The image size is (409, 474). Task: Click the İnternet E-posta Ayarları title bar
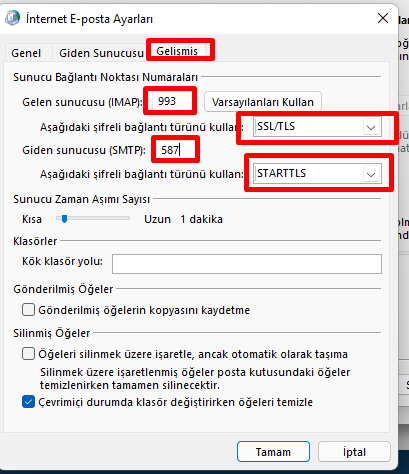[200, 18]
